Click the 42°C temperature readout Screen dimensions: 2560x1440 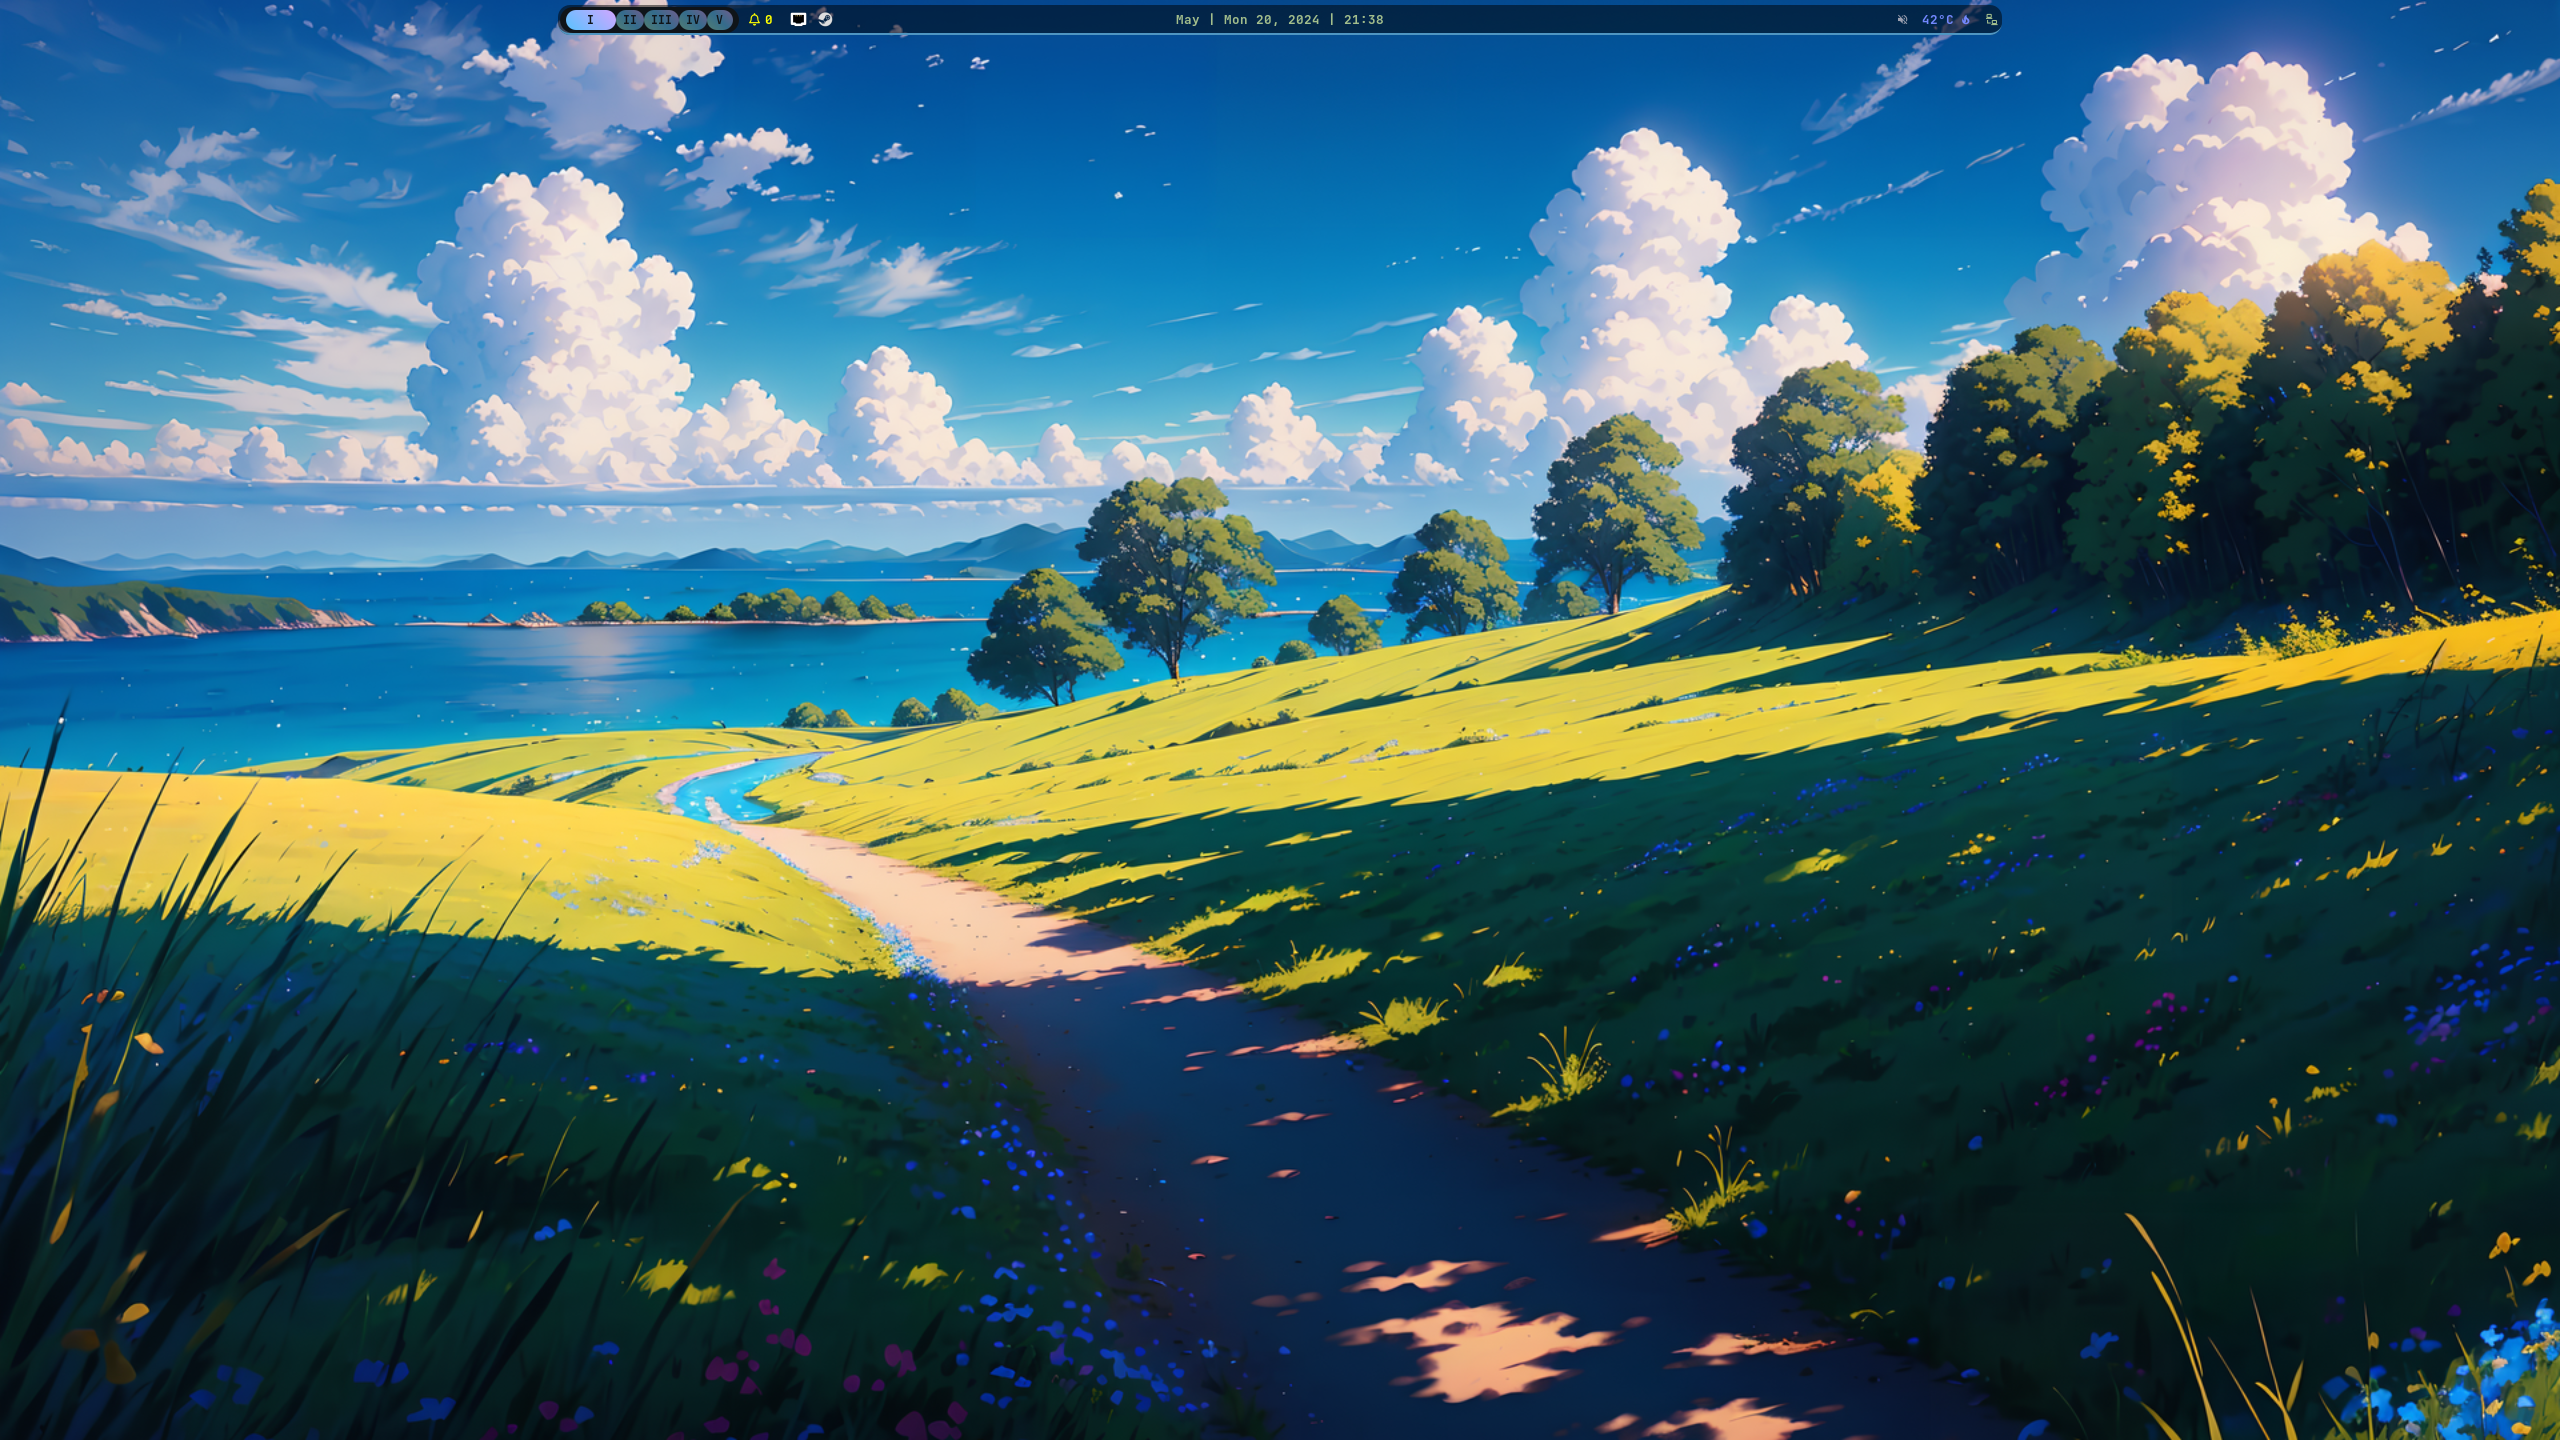[1937, 19]
